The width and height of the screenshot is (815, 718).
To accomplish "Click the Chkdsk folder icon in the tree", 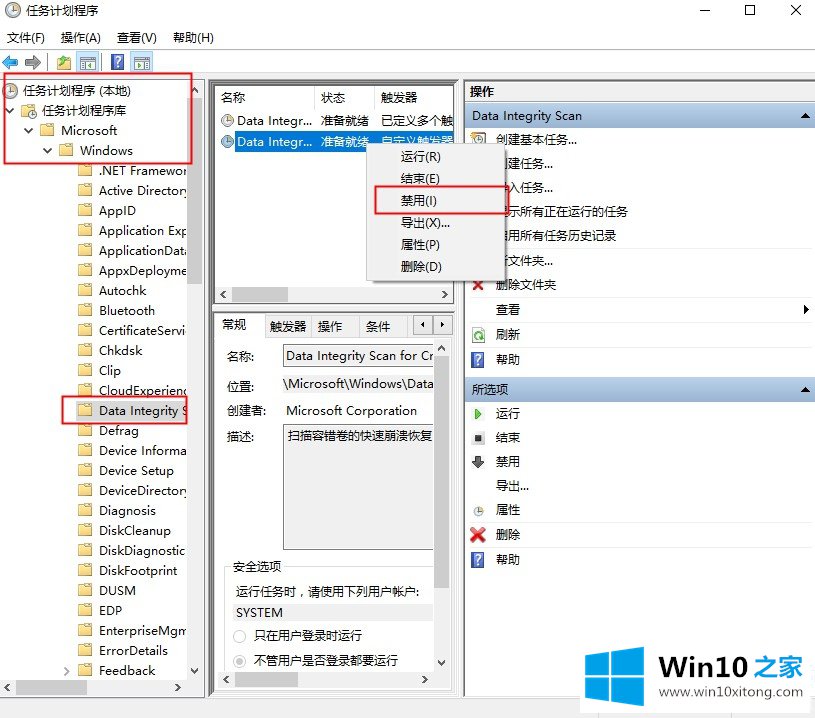I will [85, 350].
